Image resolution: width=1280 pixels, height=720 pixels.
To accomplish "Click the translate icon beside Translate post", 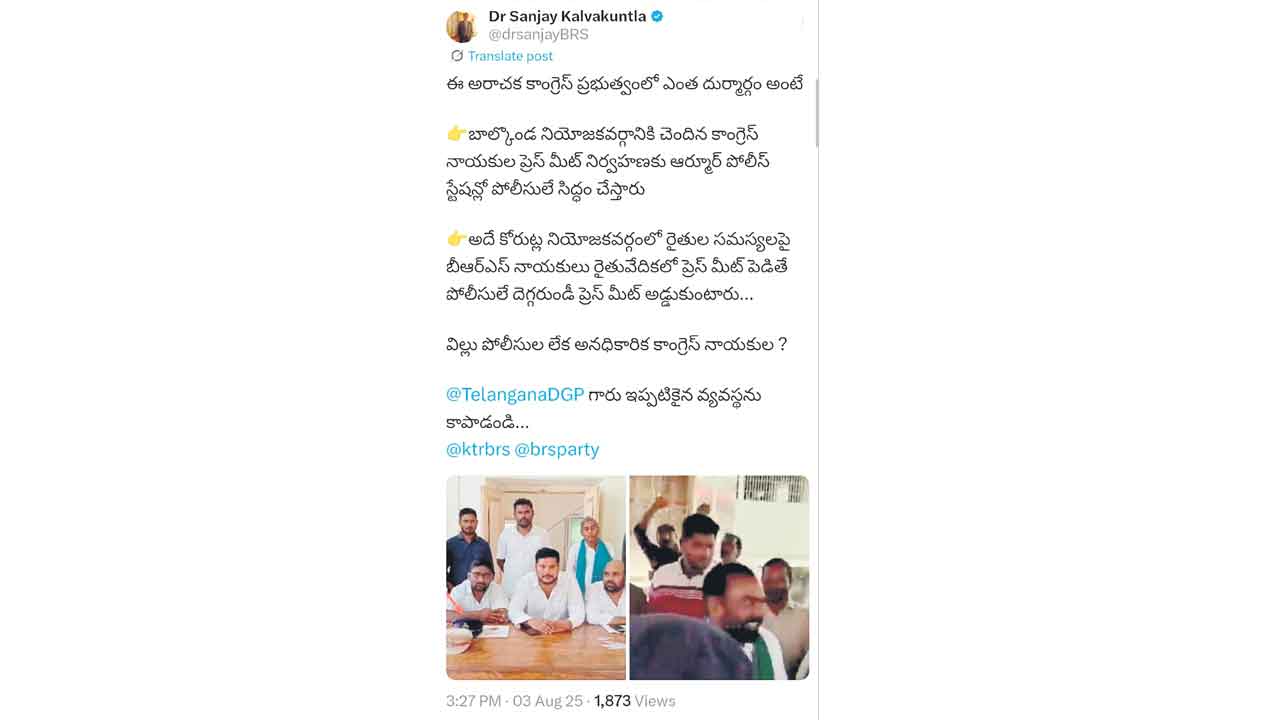I will coord(457,56).
